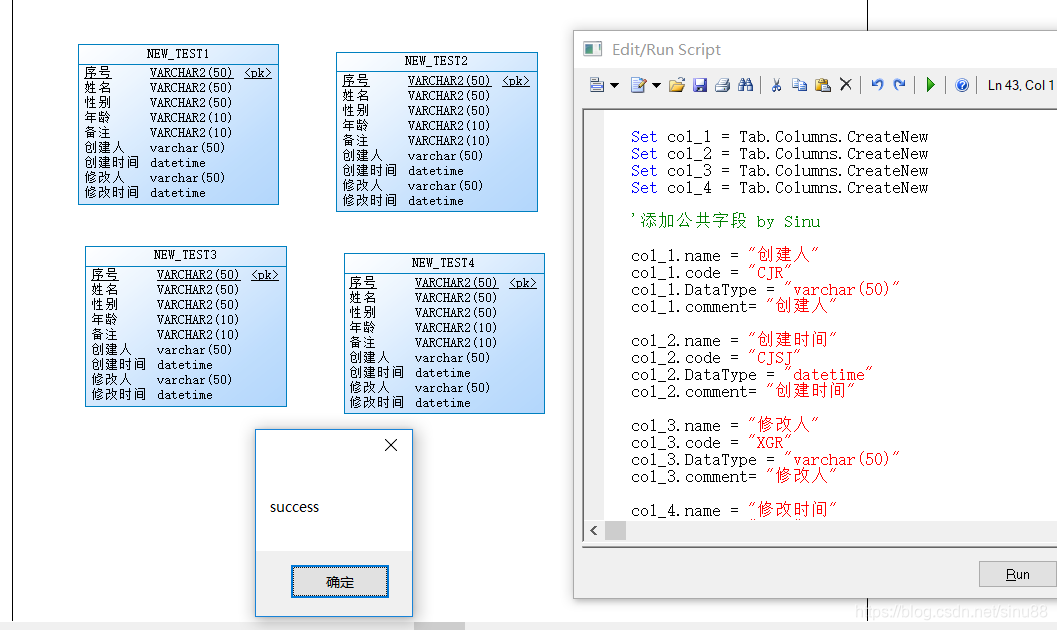
Task: Open Find with the binoculars icon
Action: [x=746, y=85]
